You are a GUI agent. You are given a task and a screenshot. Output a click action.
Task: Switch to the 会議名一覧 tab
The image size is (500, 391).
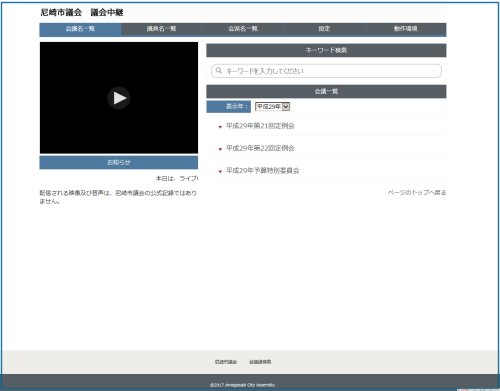[x=80, y=29]
